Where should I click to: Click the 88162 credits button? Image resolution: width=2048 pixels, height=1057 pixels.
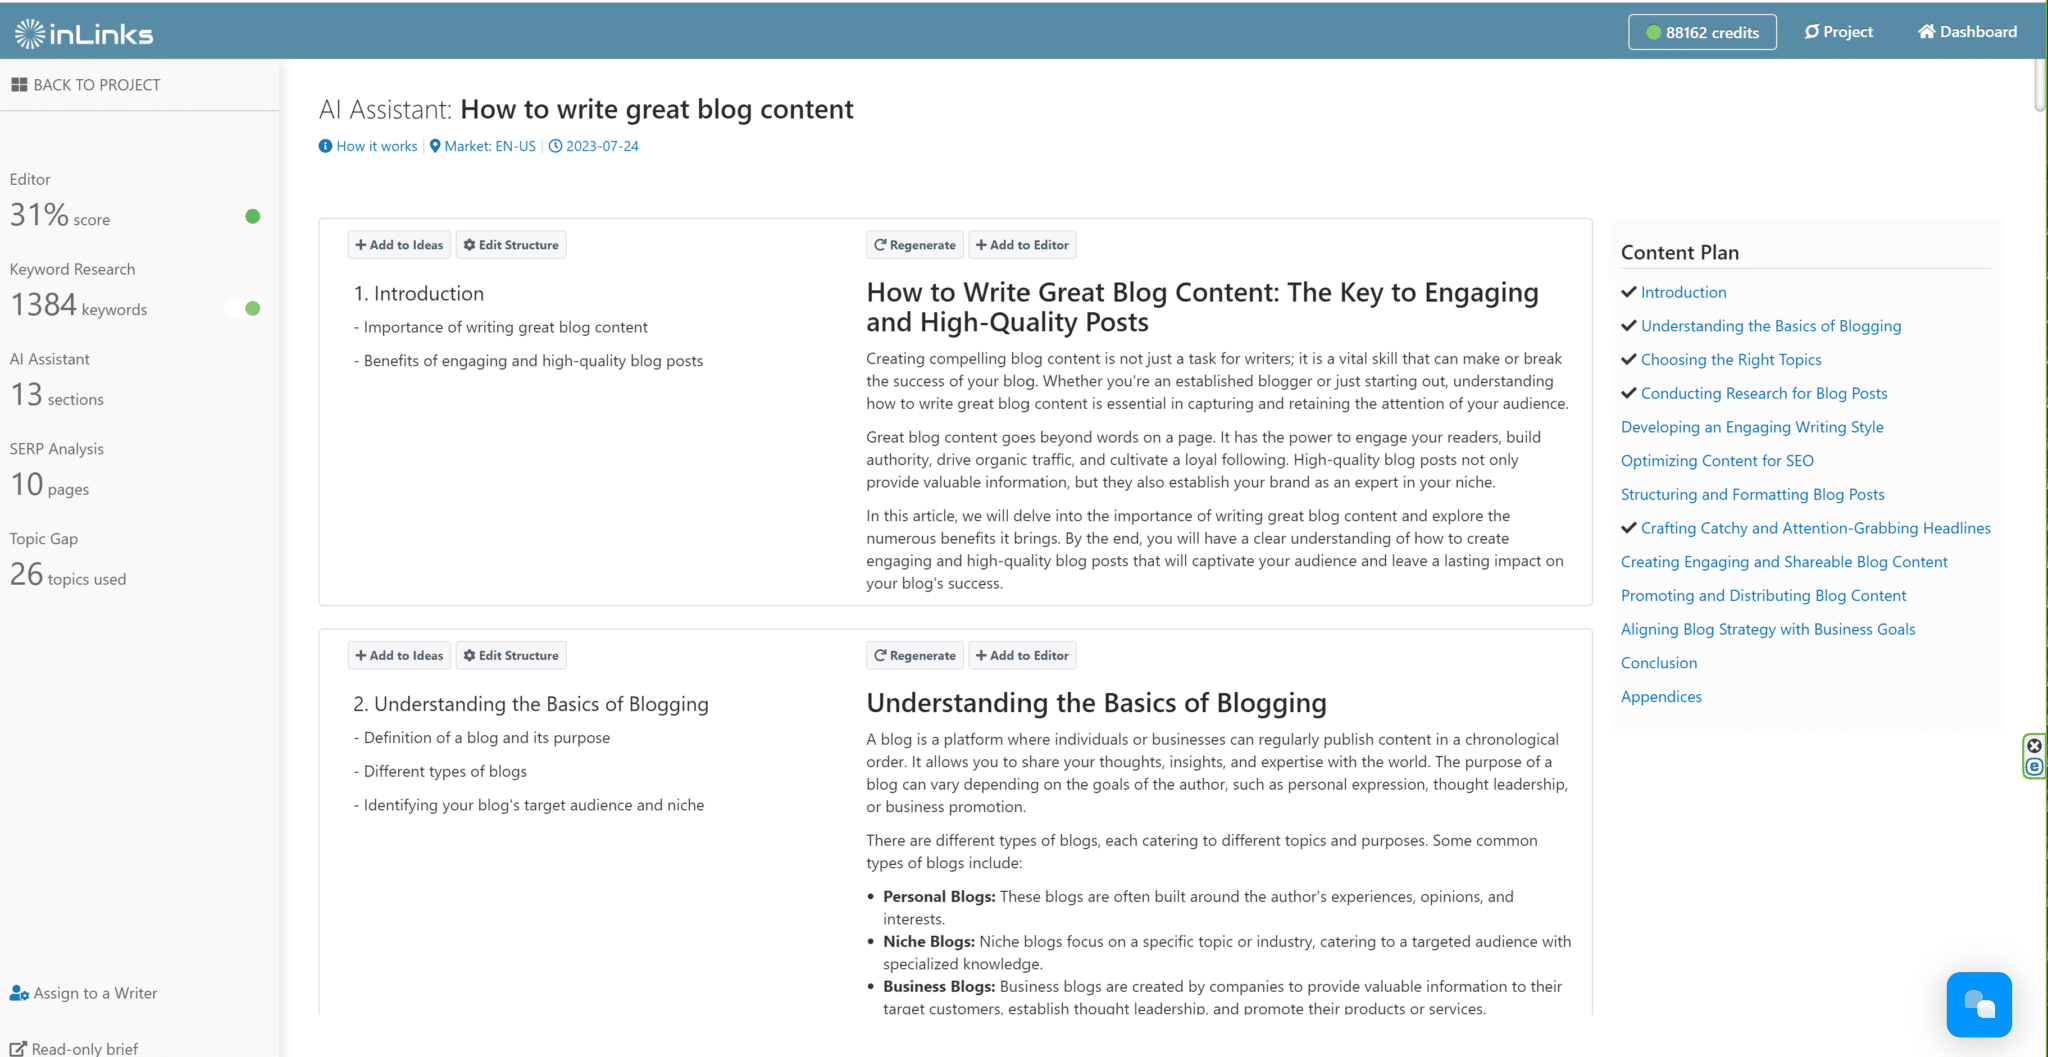(x=1702, y=32)
